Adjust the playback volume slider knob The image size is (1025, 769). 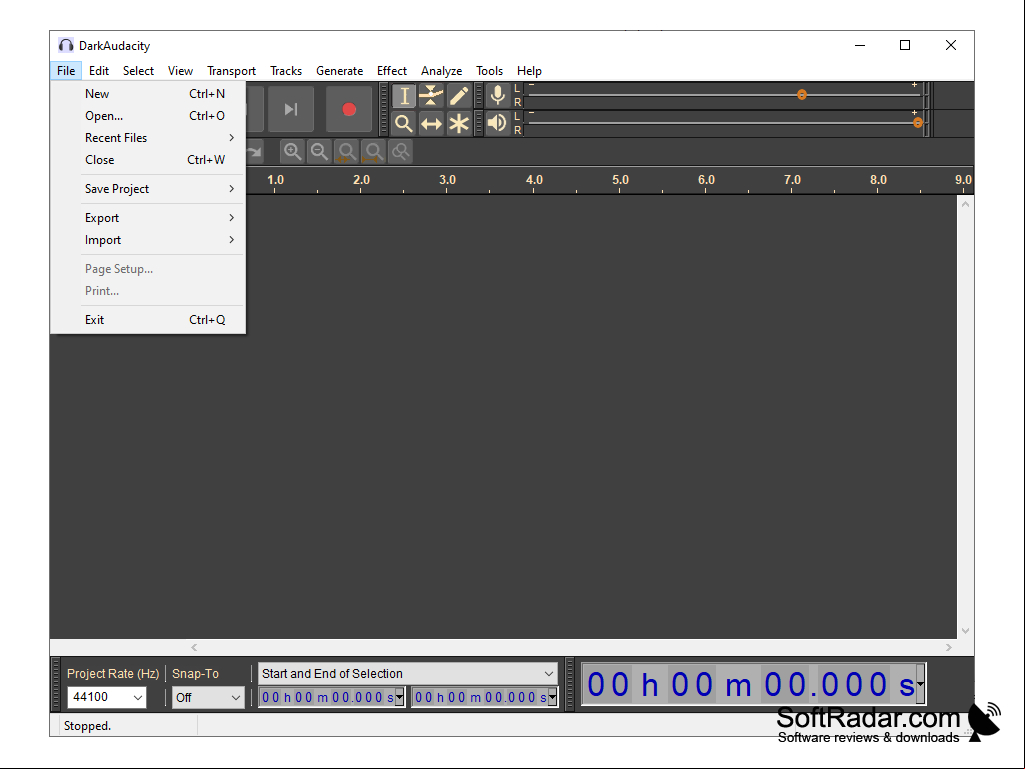tap(918, 122)
